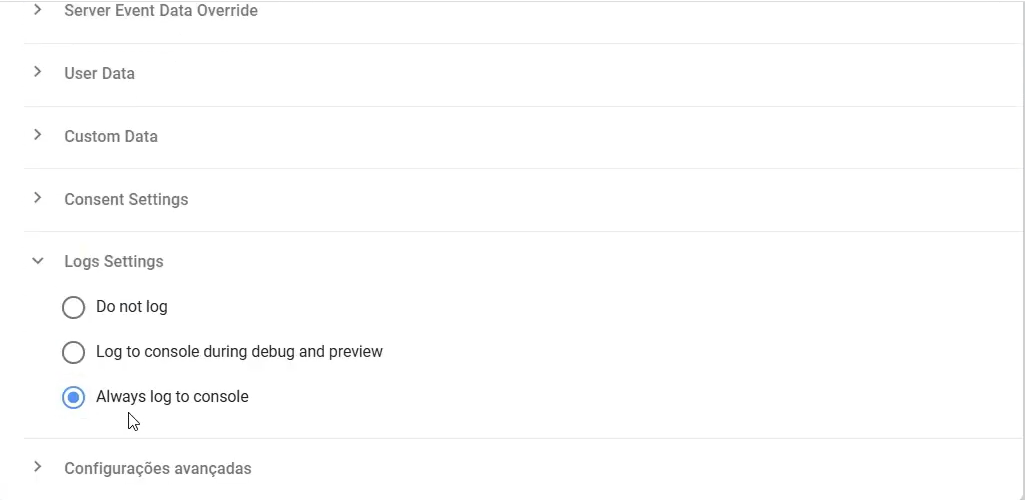The width and height of the screenshot is (1025, 500).
Task: Choose the debug and preview logging radio button
Action: [73, 352]
